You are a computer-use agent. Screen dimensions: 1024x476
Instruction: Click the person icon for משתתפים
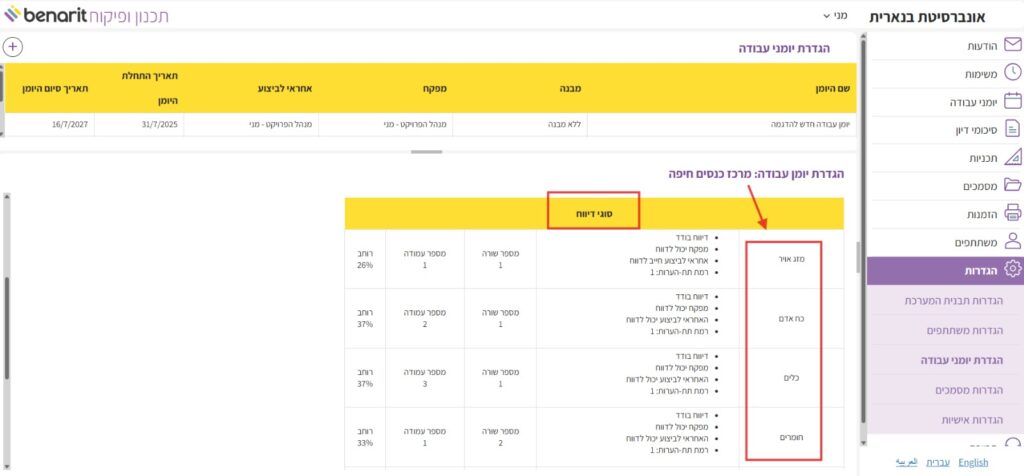pyautogui.click(x=1011, y=241)
